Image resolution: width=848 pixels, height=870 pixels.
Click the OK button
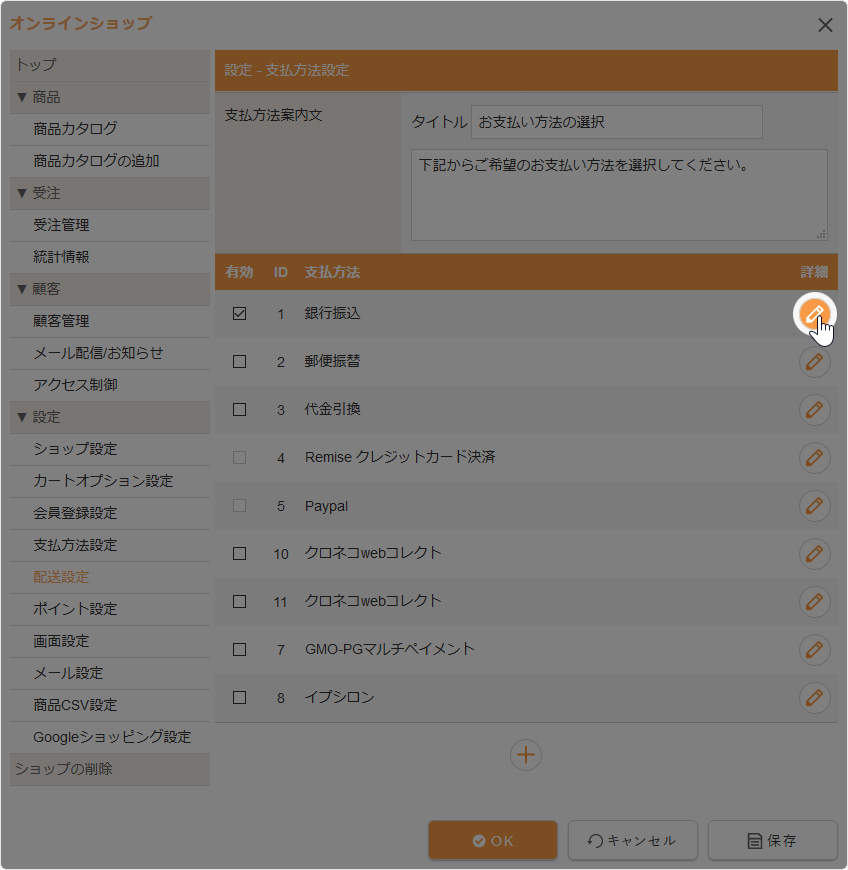493,841
